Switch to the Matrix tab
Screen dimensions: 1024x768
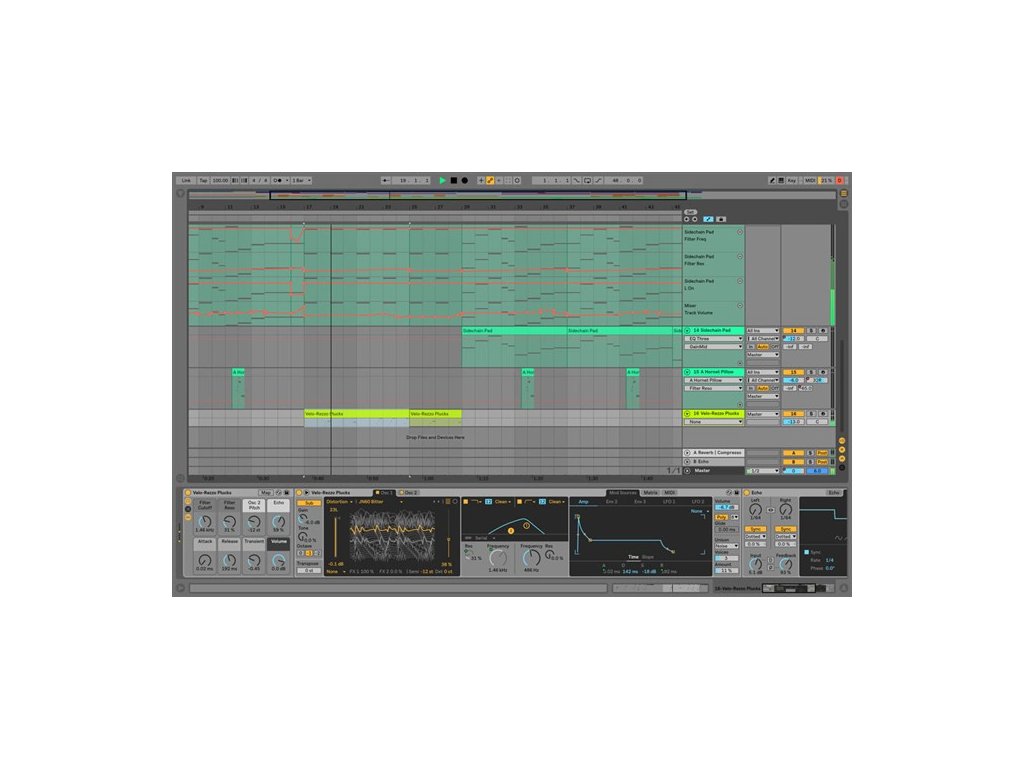click(650, 492)
